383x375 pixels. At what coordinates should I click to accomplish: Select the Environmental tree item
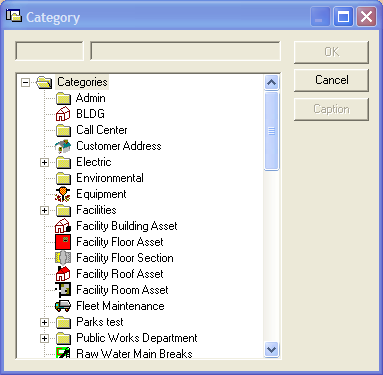110,178
